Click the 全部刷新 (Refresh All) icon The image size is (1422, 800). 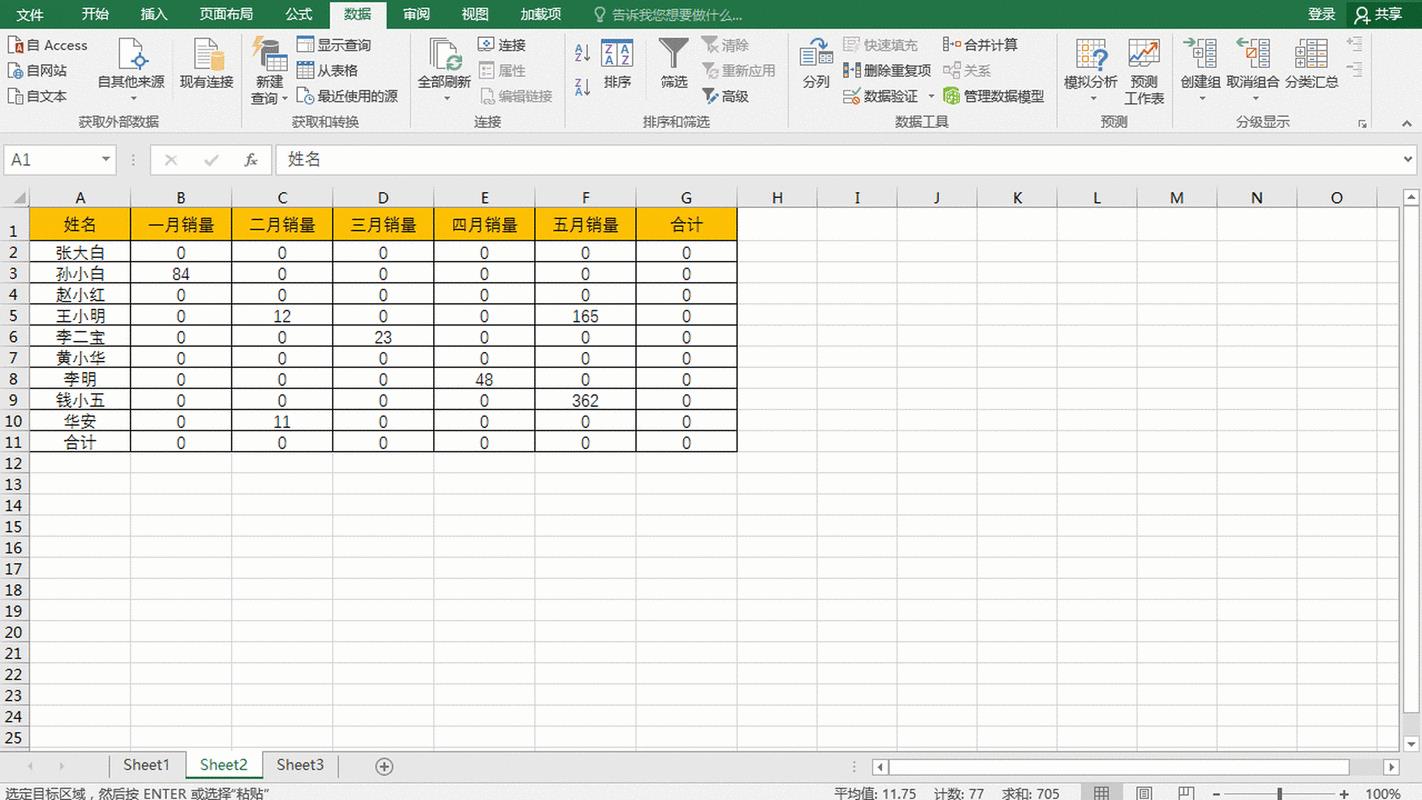[x=444, y=57]
